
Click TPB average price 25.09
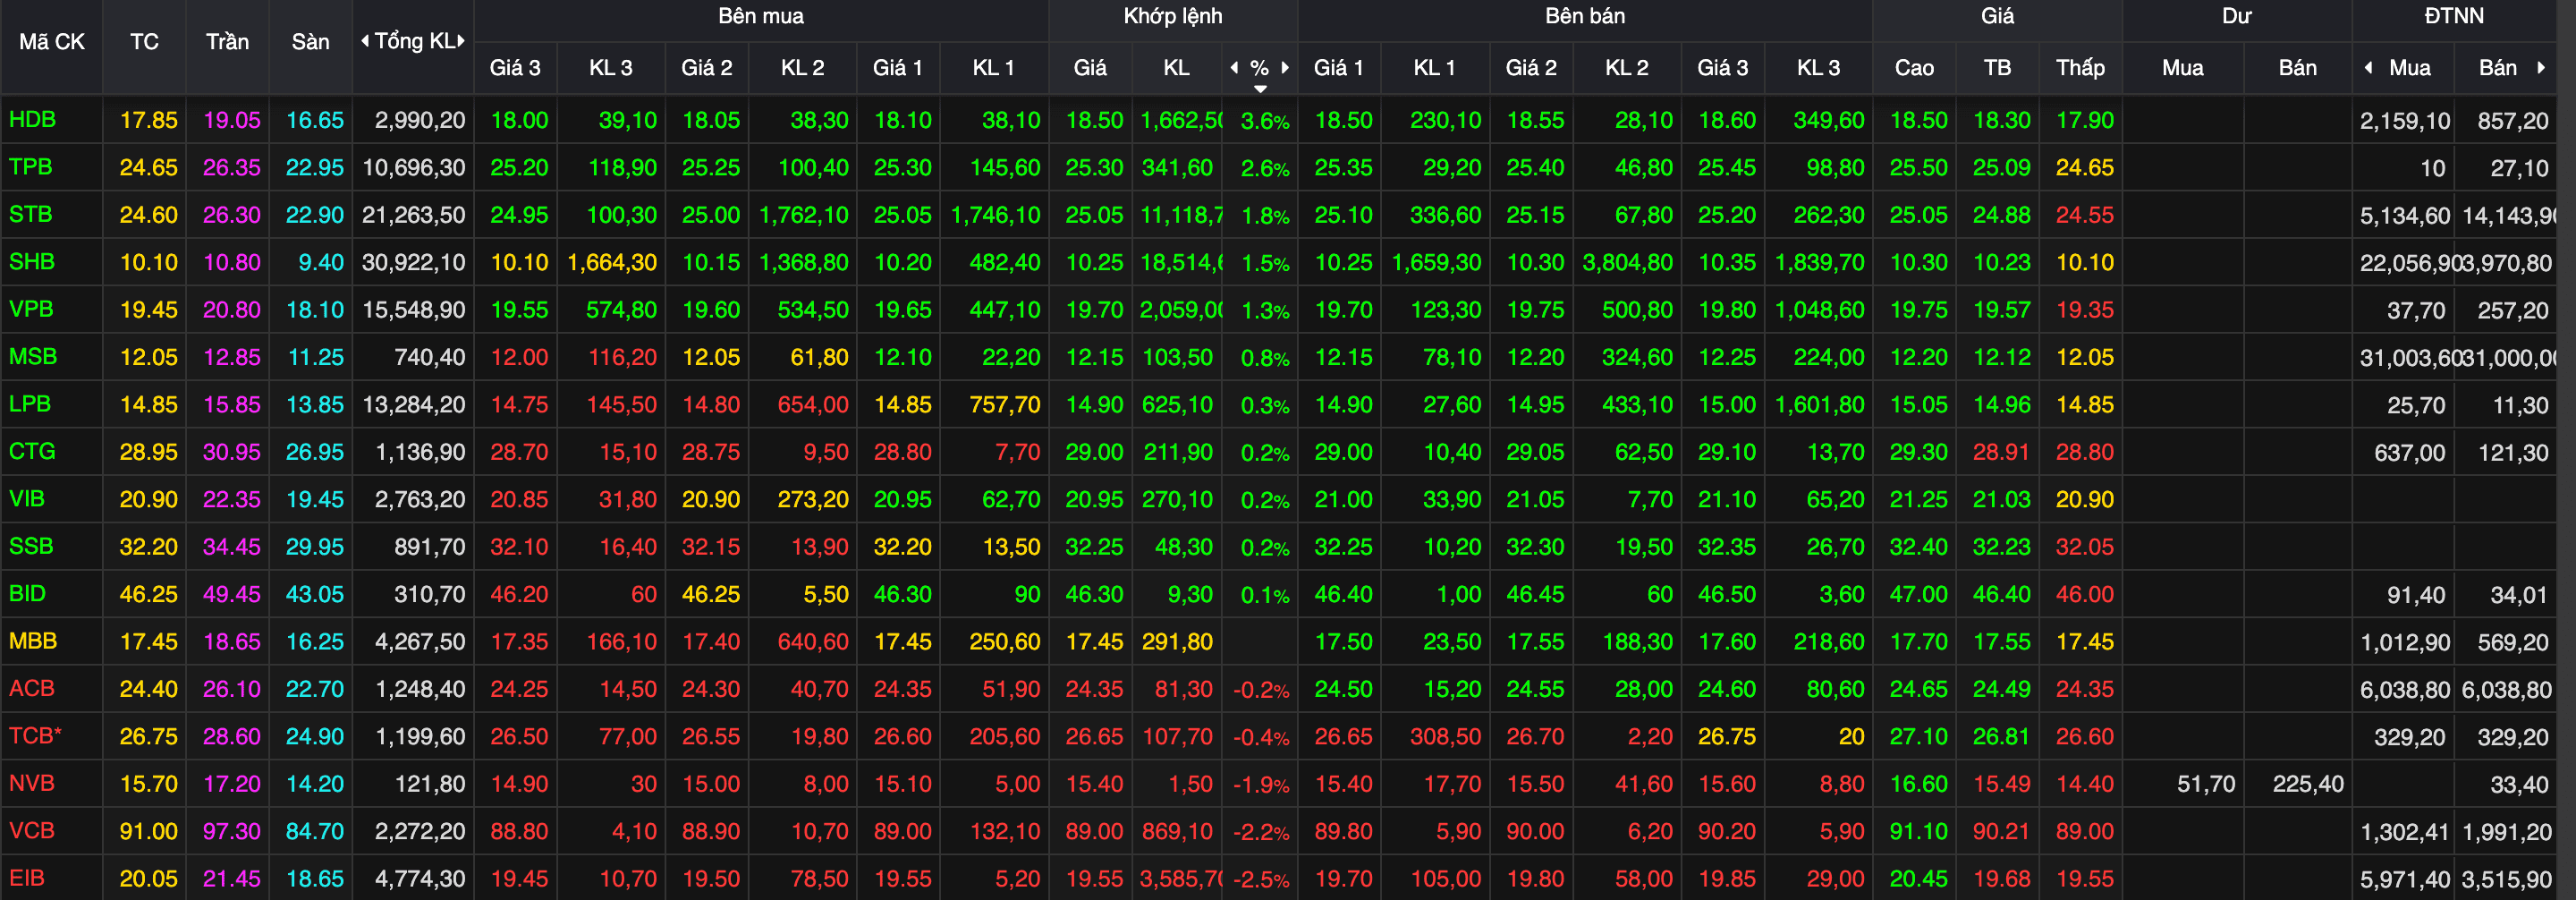point(2001,167)
